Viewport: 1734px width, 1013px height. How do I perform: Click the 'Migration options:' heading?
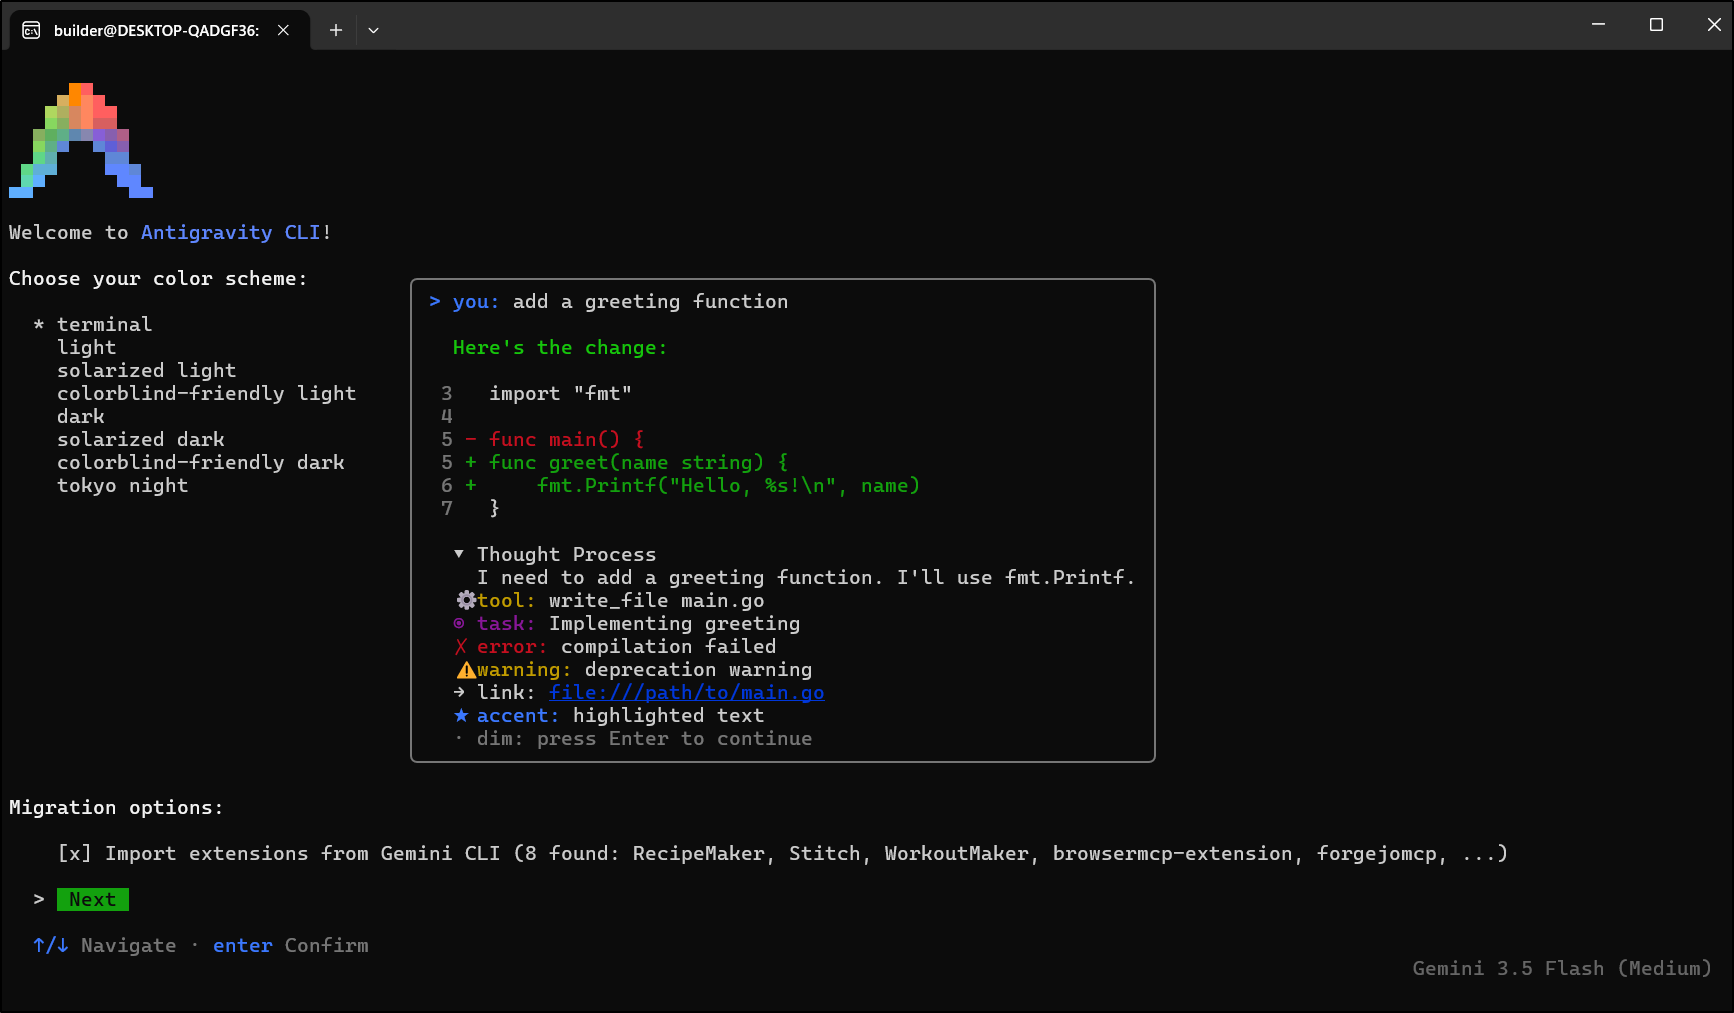(x=116, y=807)
